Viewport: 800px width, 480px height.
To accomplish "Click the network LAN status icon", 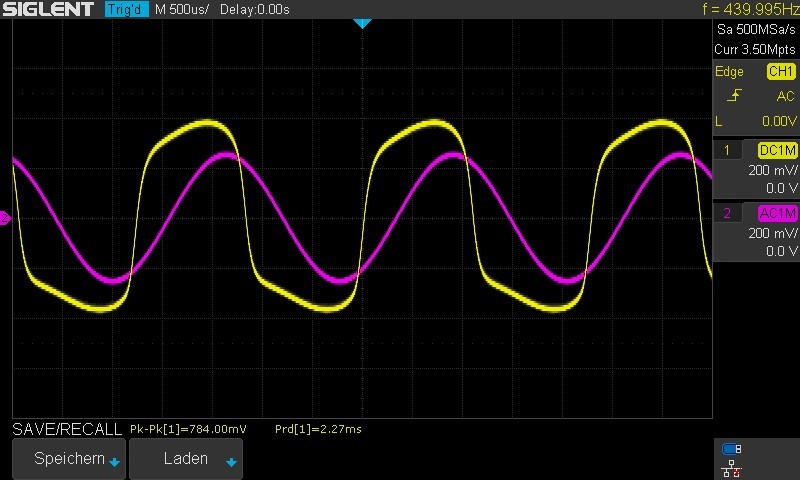I will pos(732,469).
